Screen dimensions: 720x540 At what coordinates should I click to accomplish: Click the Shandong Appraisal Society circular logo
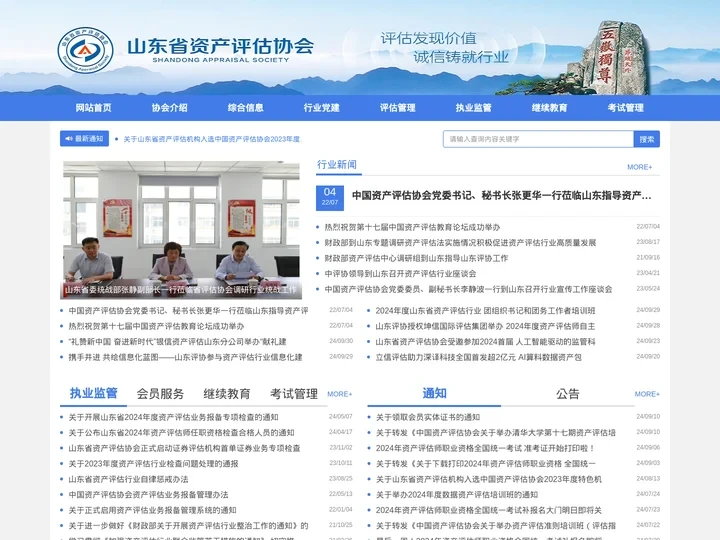point(85,51)
